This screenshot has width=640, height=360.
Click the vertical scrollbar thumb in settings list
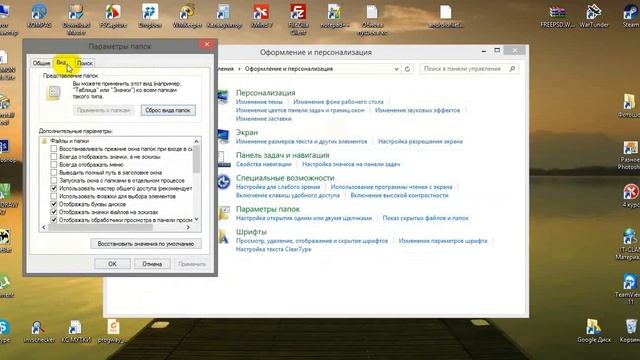point(196,159)
